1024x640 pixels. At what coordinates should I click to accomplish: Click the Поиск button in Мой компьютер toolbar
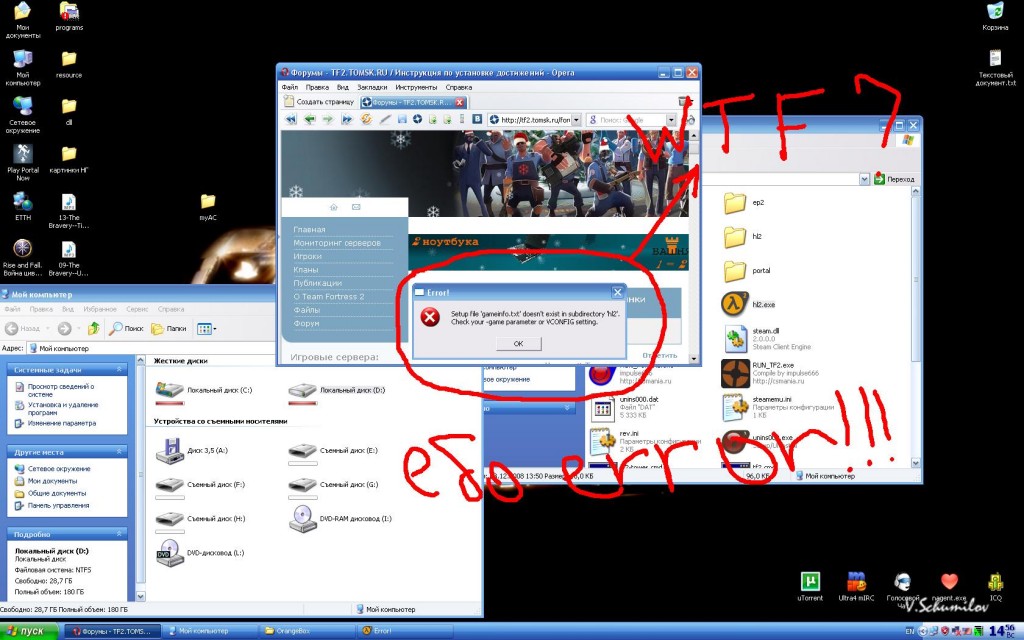pyautogui.click(x=126, y=328)
